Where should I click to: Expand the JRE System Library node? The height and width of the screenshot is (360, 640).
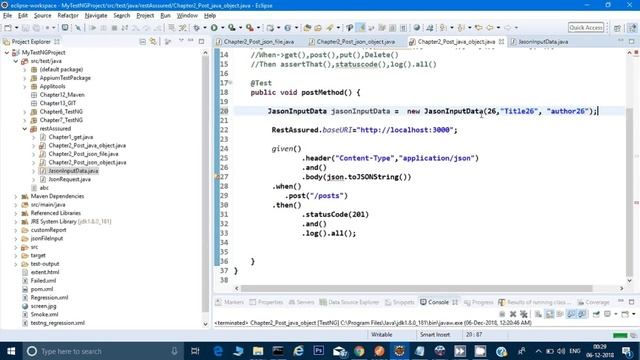tap(16, 222)
